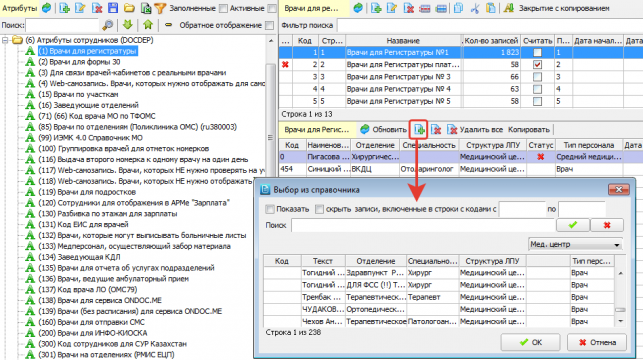The image size is (643, 360).
Task: Delete the selected attribute in the Атрибуты toolbar
Action: click(97, 8)
